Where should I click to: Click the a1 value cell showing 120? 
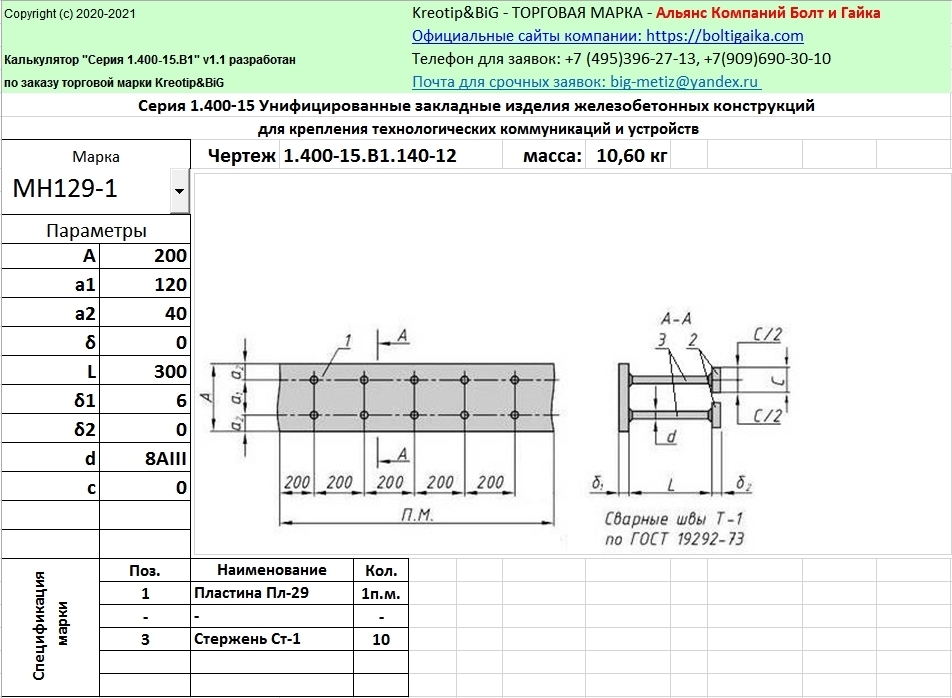click(x=145, y=284)
